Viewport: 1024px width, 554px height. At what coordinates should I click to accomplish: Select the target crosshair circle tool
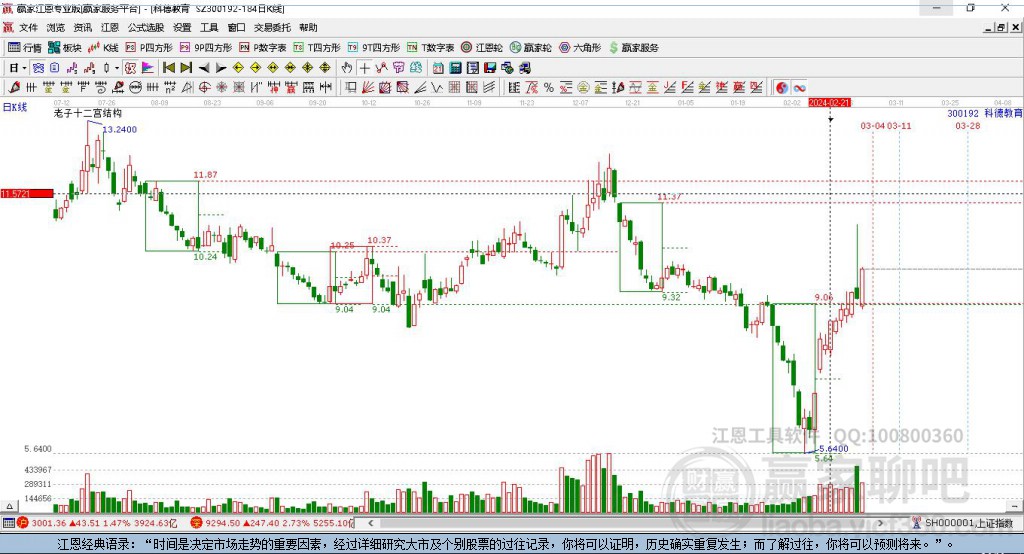pos(204,88)
